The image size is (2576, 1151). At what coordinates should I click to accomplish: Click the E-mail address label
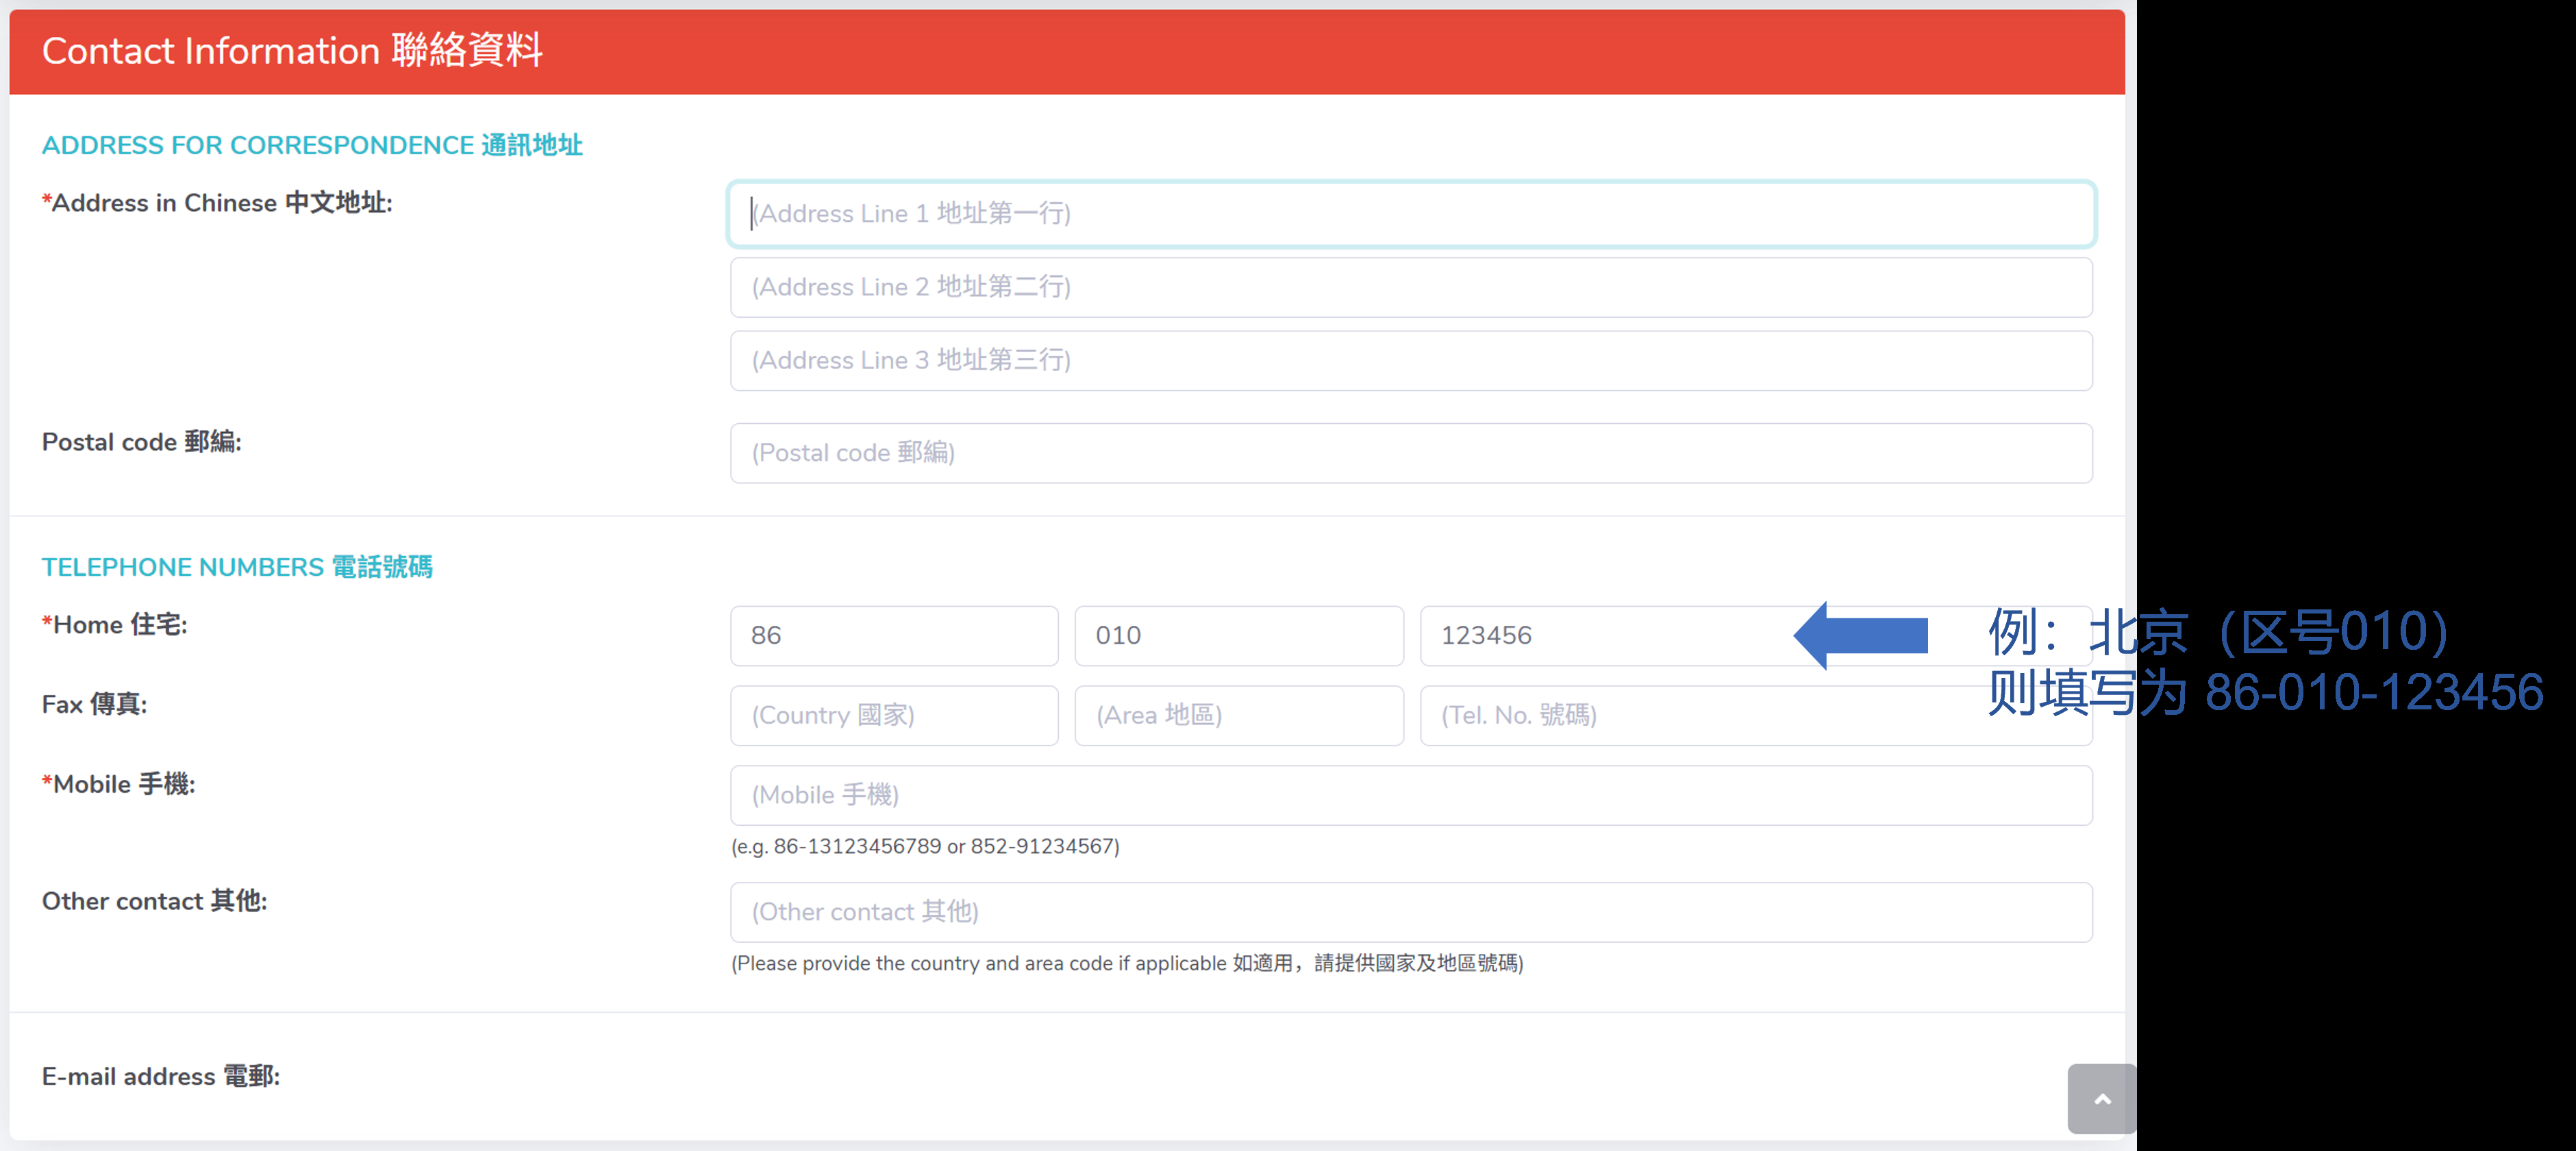(160, 1077)
